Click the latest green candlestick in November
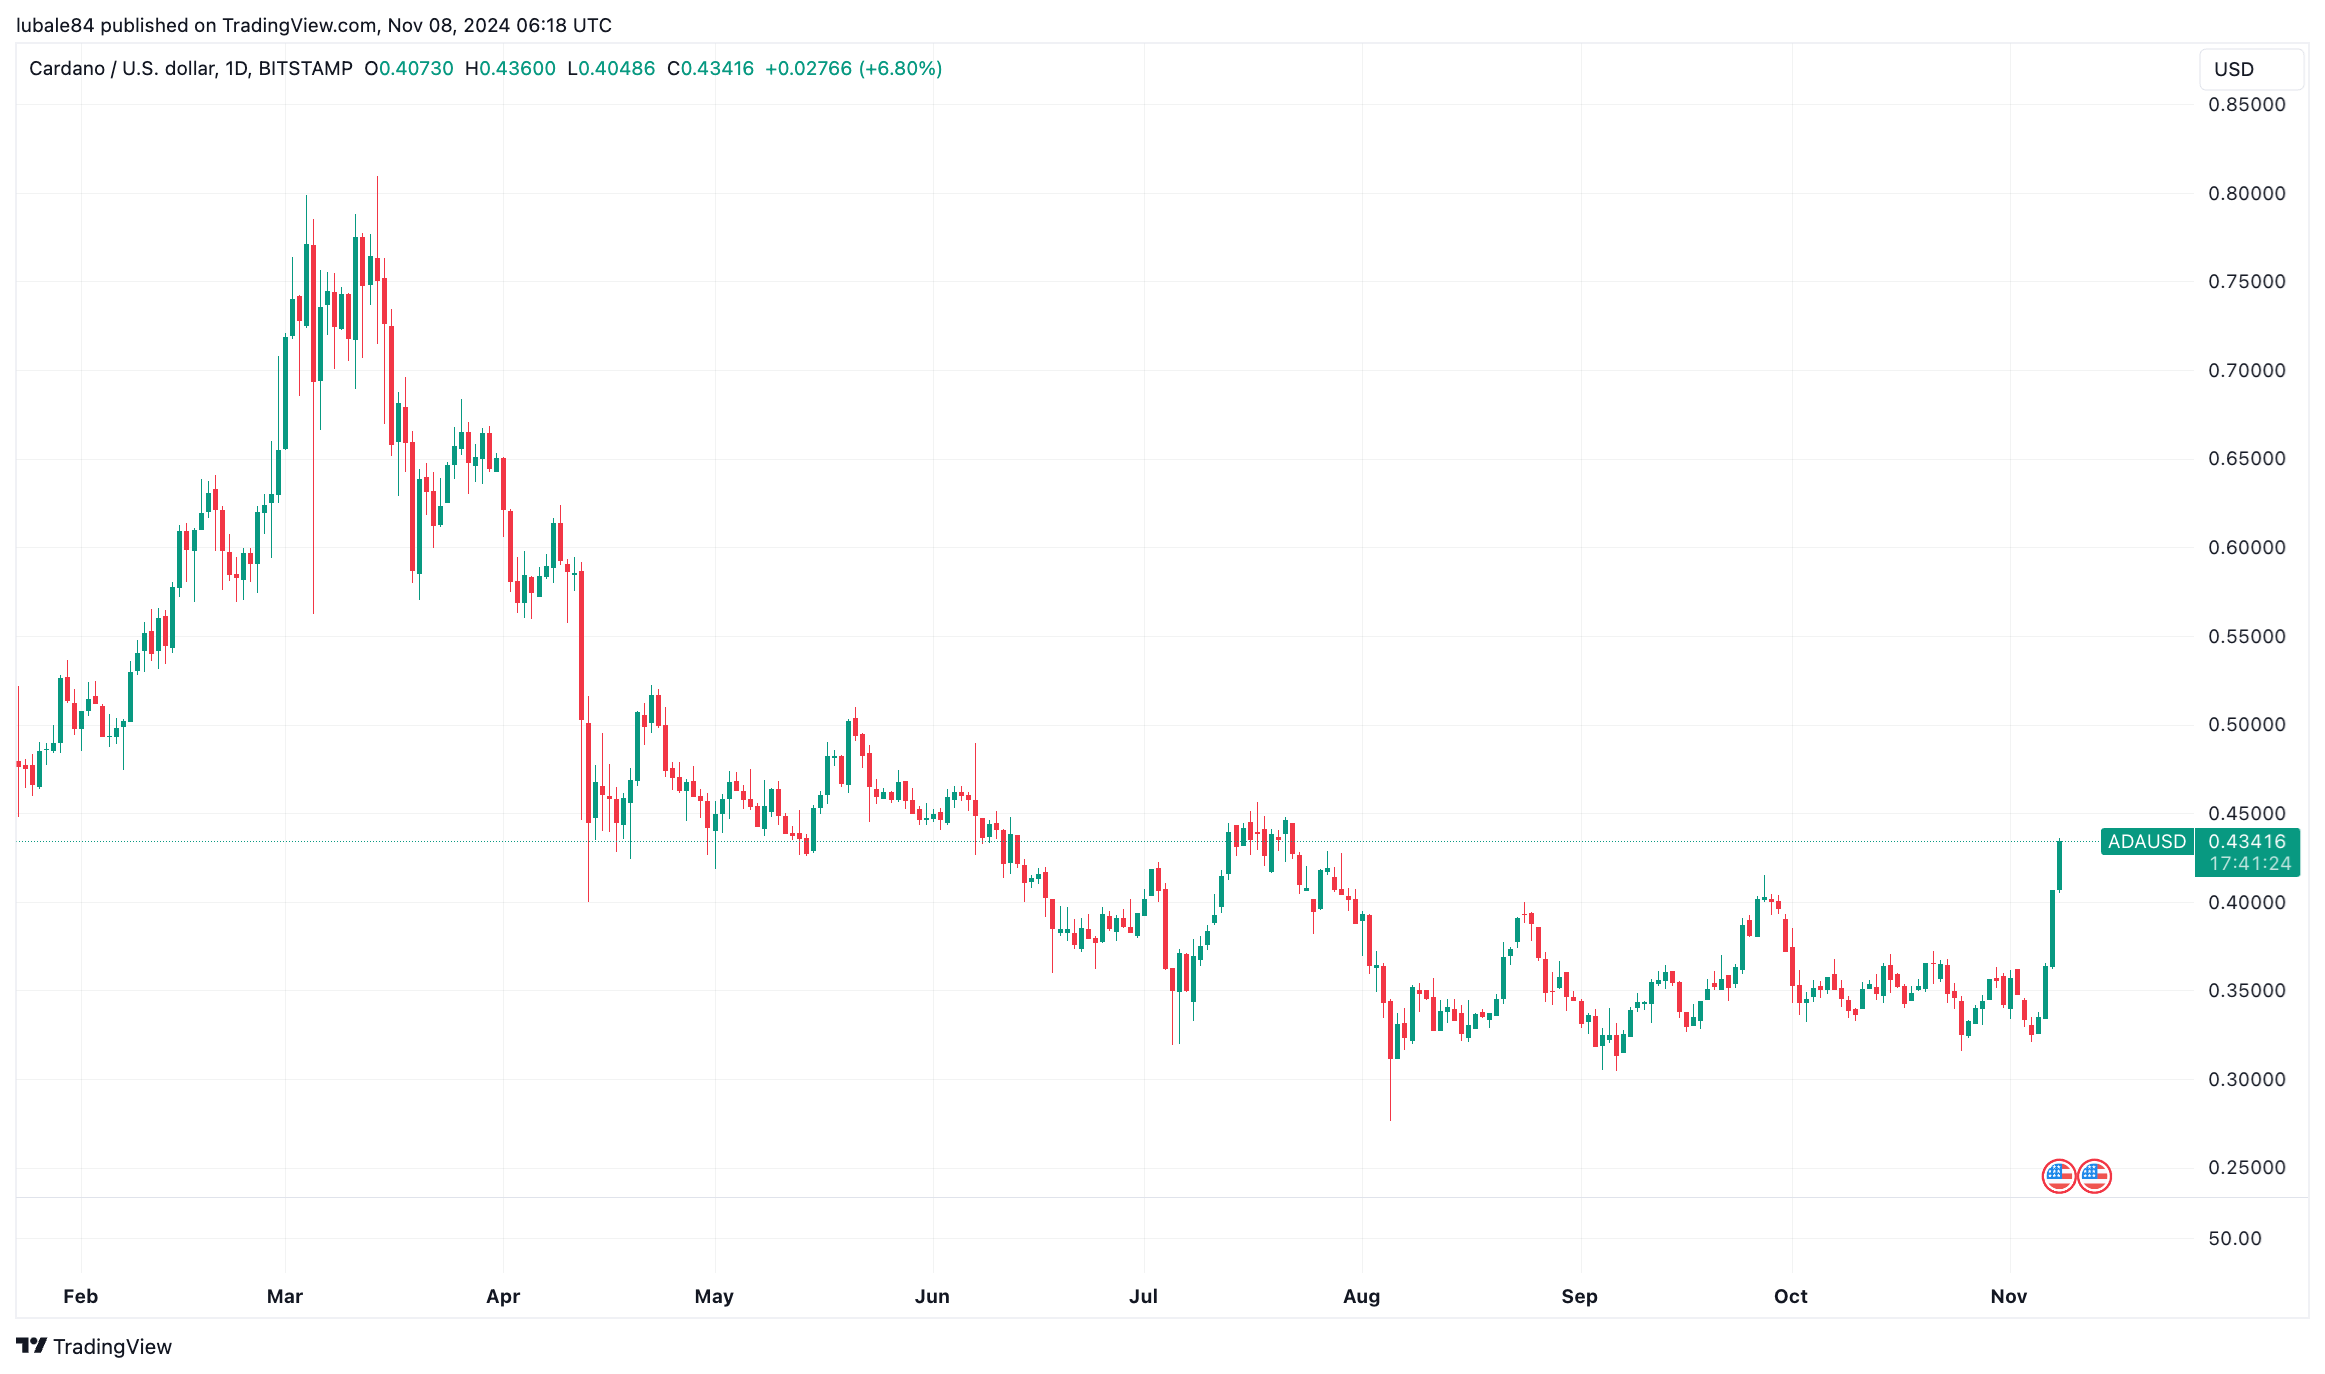 pyautogui.click(x=2059, y=865)
